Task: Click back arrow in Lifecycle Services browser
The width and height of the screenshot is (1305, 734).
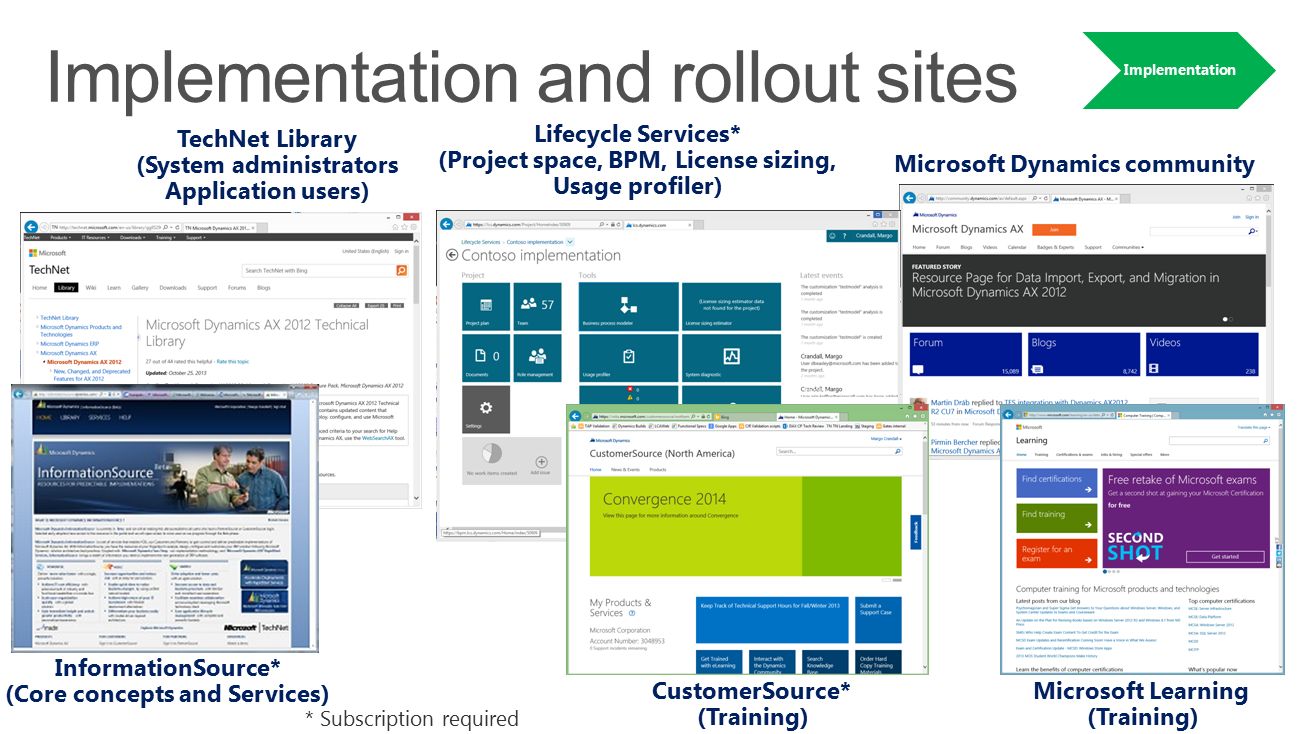Action: pyautogui.click(x=448, y=224)
